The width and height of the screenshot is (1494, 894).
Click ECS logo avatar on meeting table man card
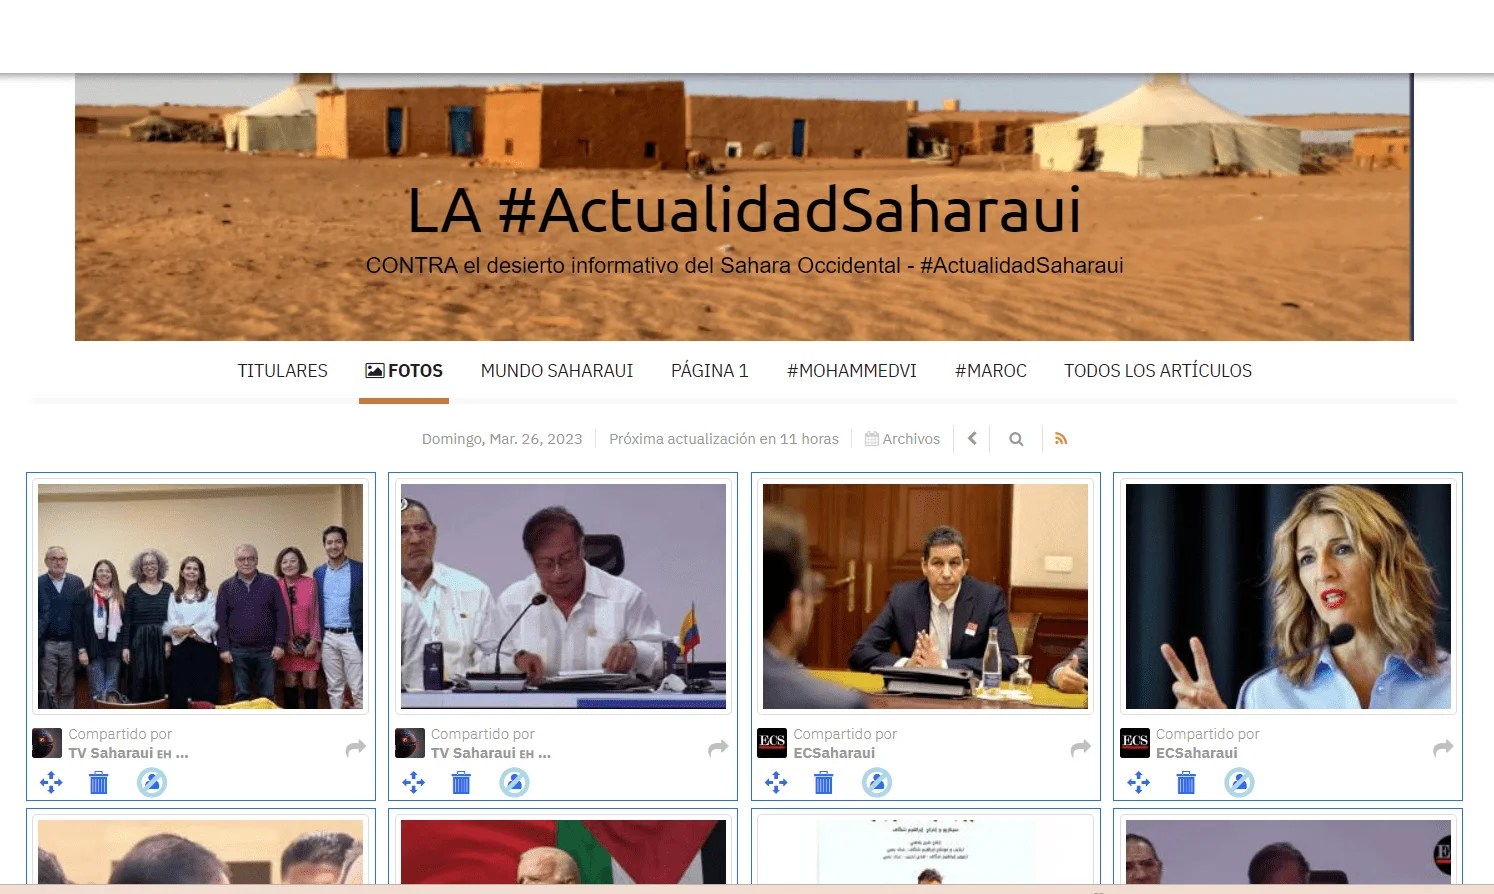772,743
